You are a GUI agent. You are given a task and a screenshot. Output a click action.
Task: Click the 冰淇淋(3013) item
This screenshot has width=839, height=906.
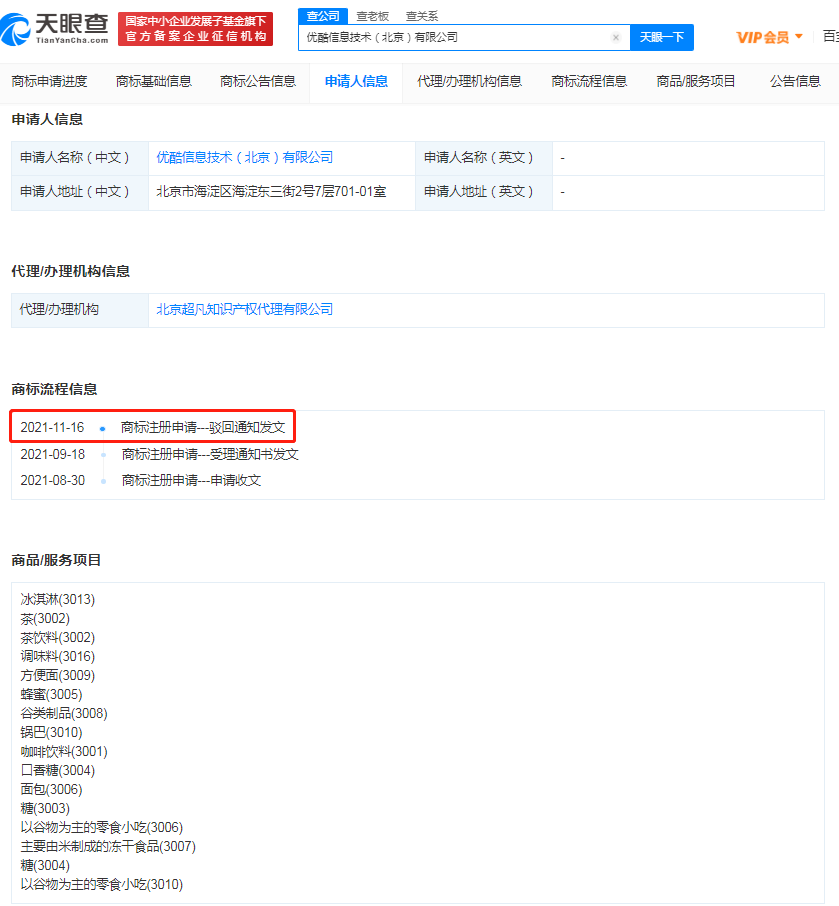click(58, 600)
